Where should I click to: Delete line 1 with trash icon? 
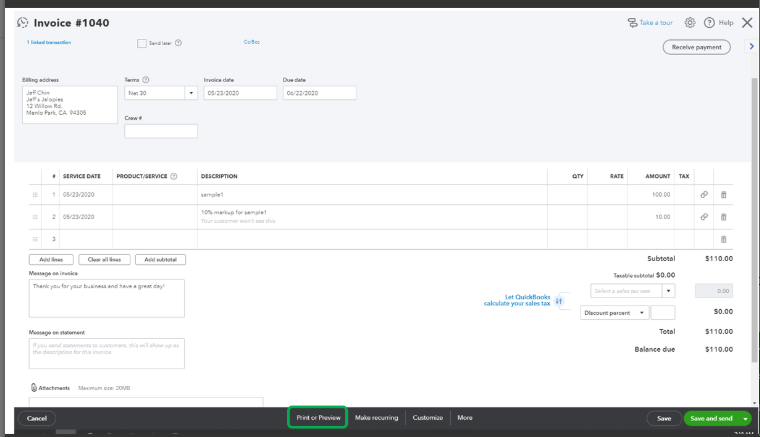coord(724,194)
